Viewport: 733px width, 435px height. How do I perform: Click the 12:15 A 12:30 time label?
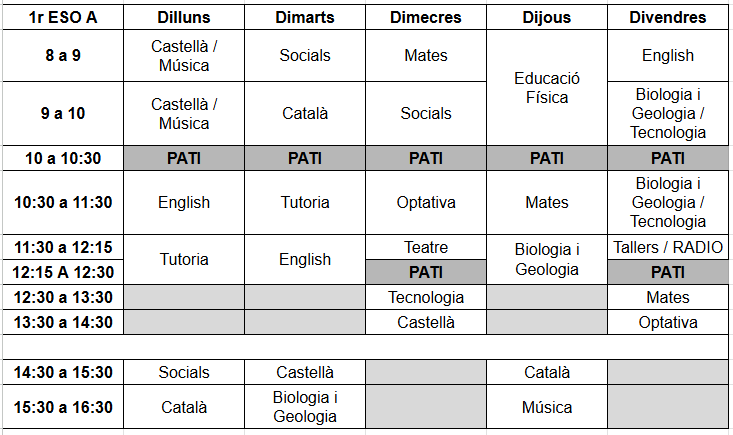click(62, 272)
